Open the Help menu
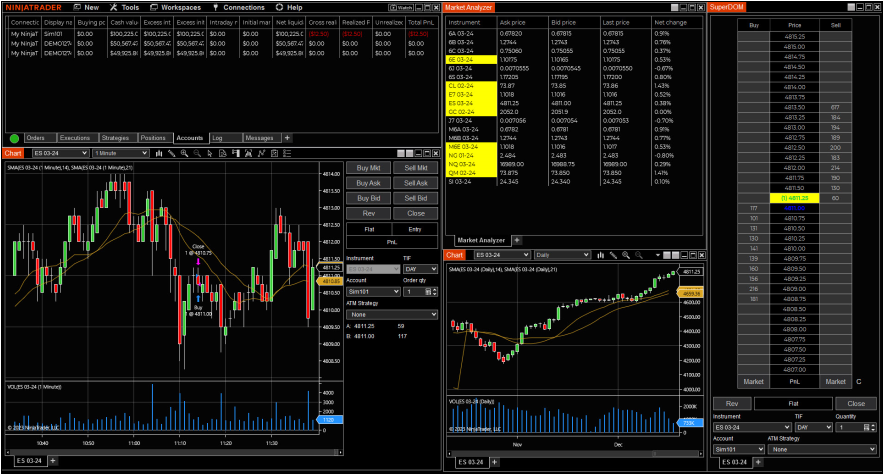 pyautogui.click(x=289, y=7)
